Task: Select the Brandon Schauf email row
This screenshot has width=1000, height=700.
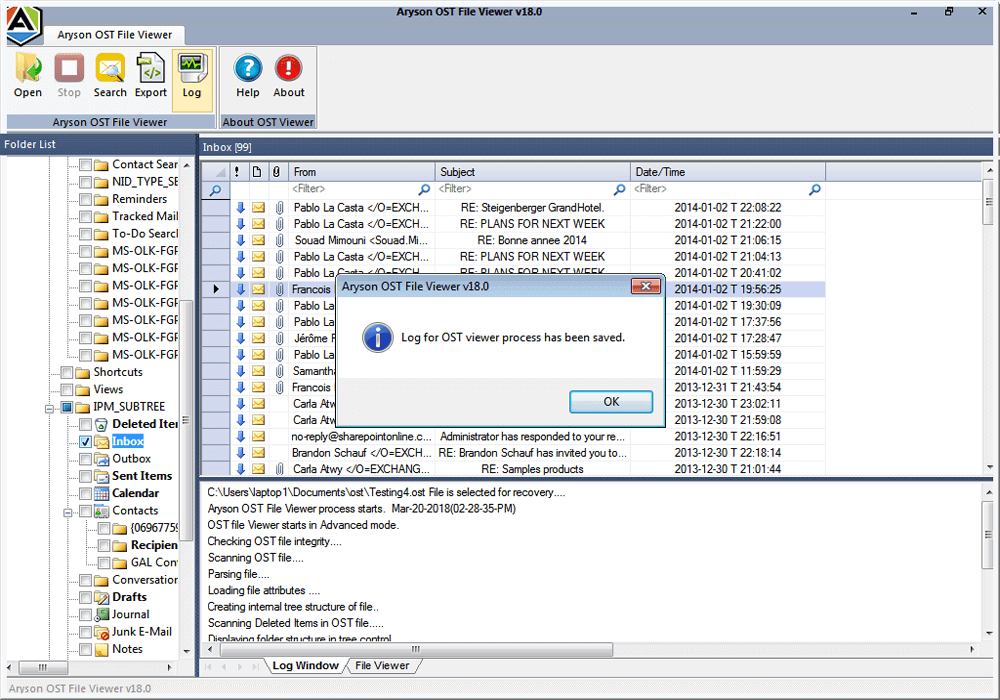Action: click(x=513, y=453)
